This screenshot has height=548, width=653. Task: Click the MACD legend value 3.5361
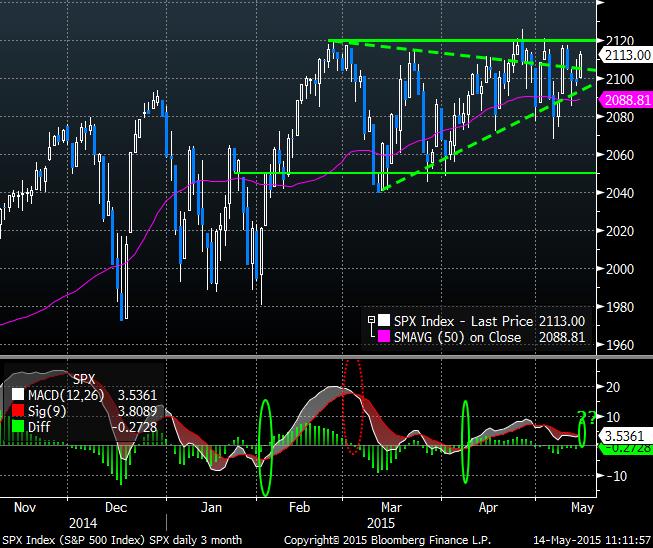[x=137, y=395]
